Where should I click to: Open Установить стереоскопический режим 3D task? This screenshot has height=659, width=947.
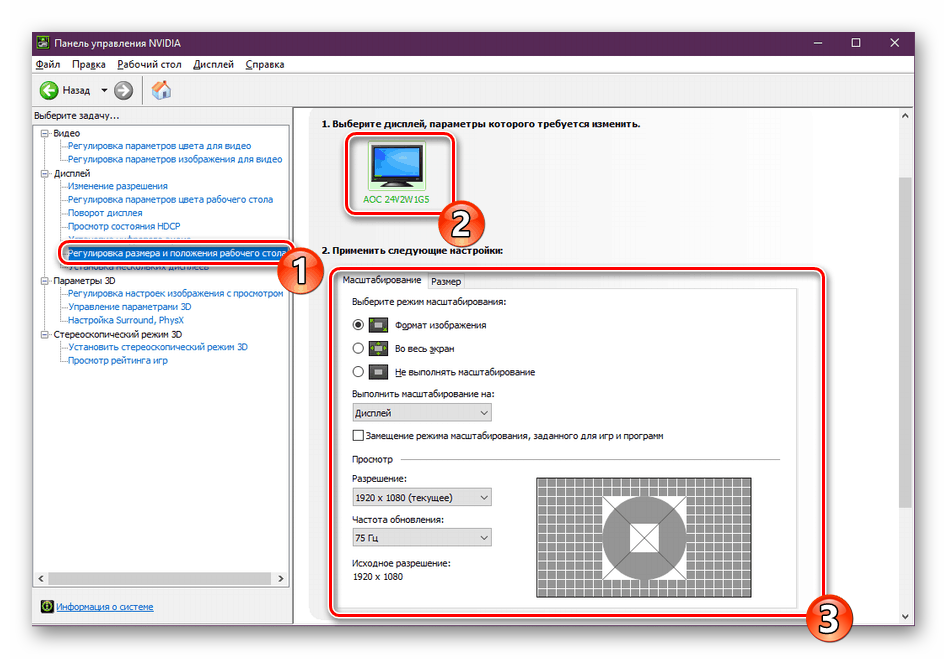158,347
